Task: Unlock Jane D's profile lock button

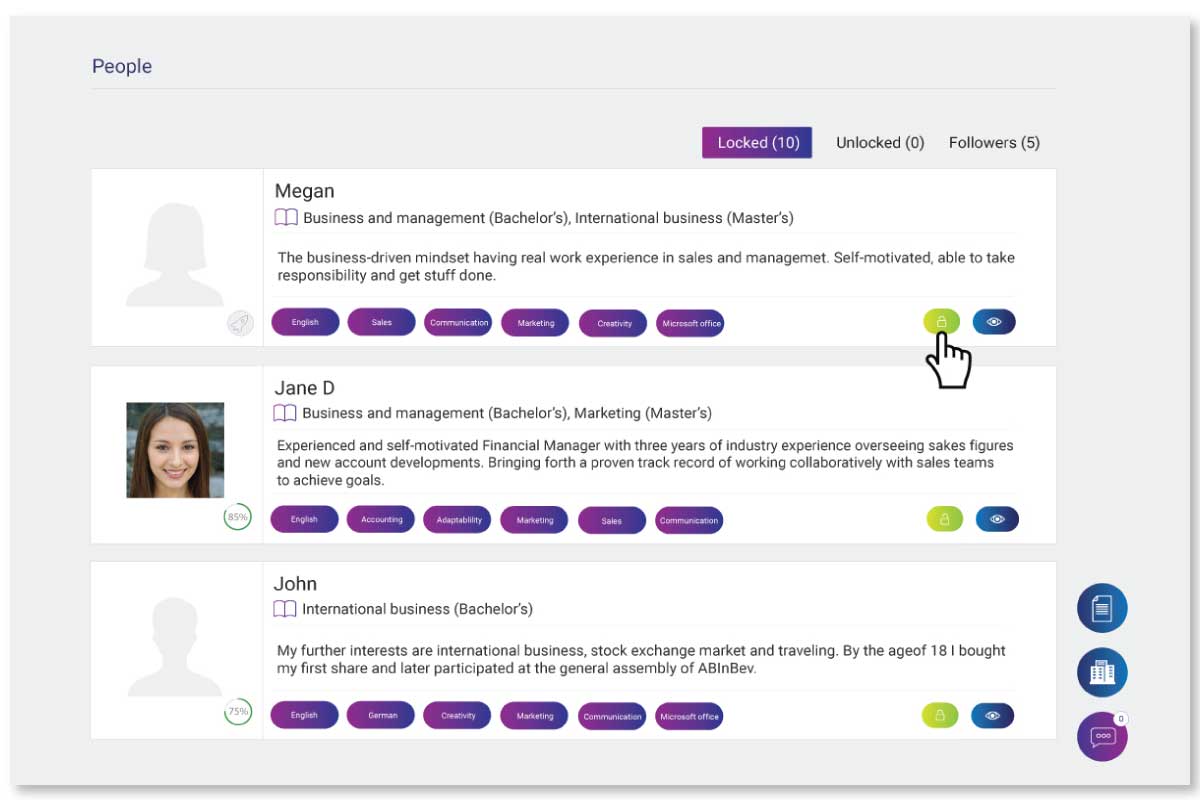Action: [944, 519]
